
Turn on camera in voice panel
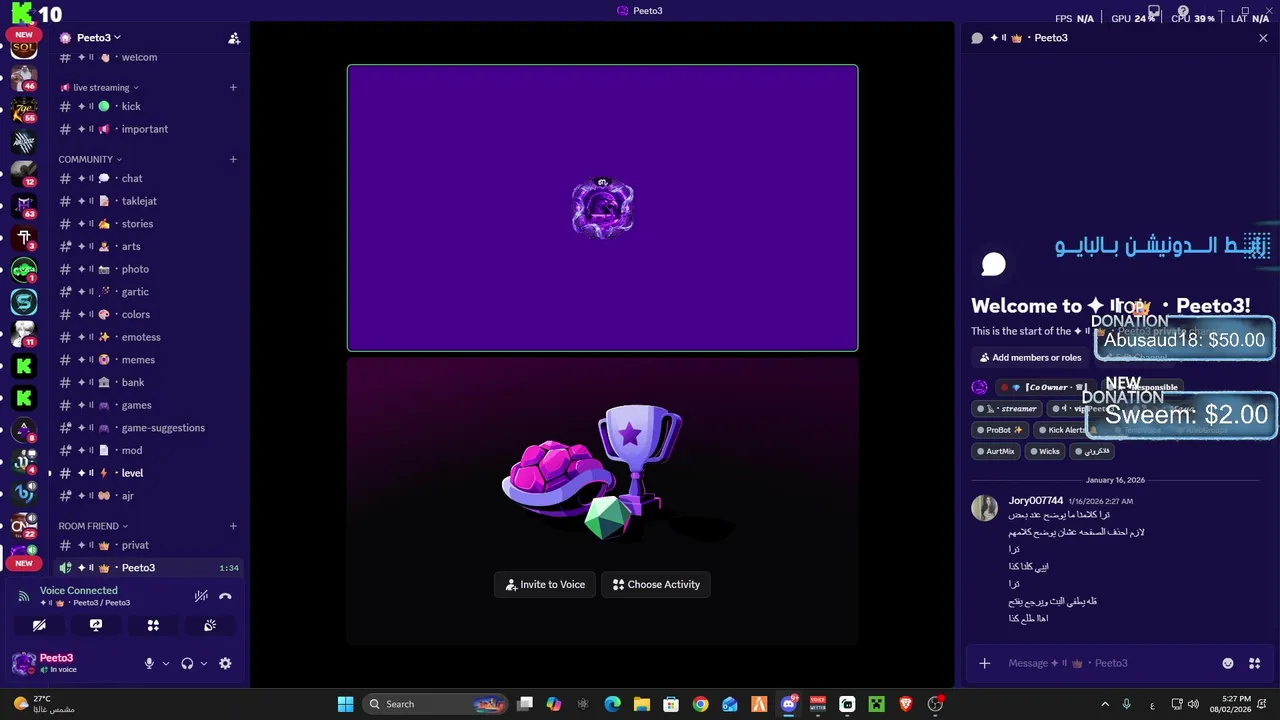click(x=39, y=625)
